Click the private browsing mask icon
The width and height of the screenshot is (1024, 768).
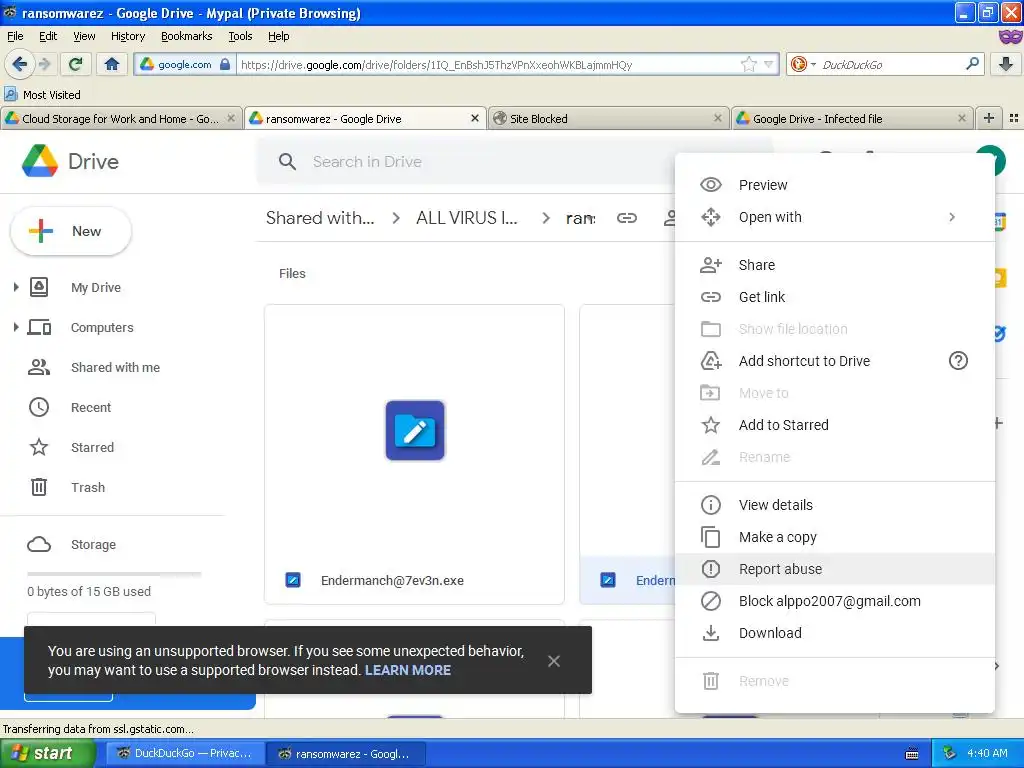click(1010, 37)
